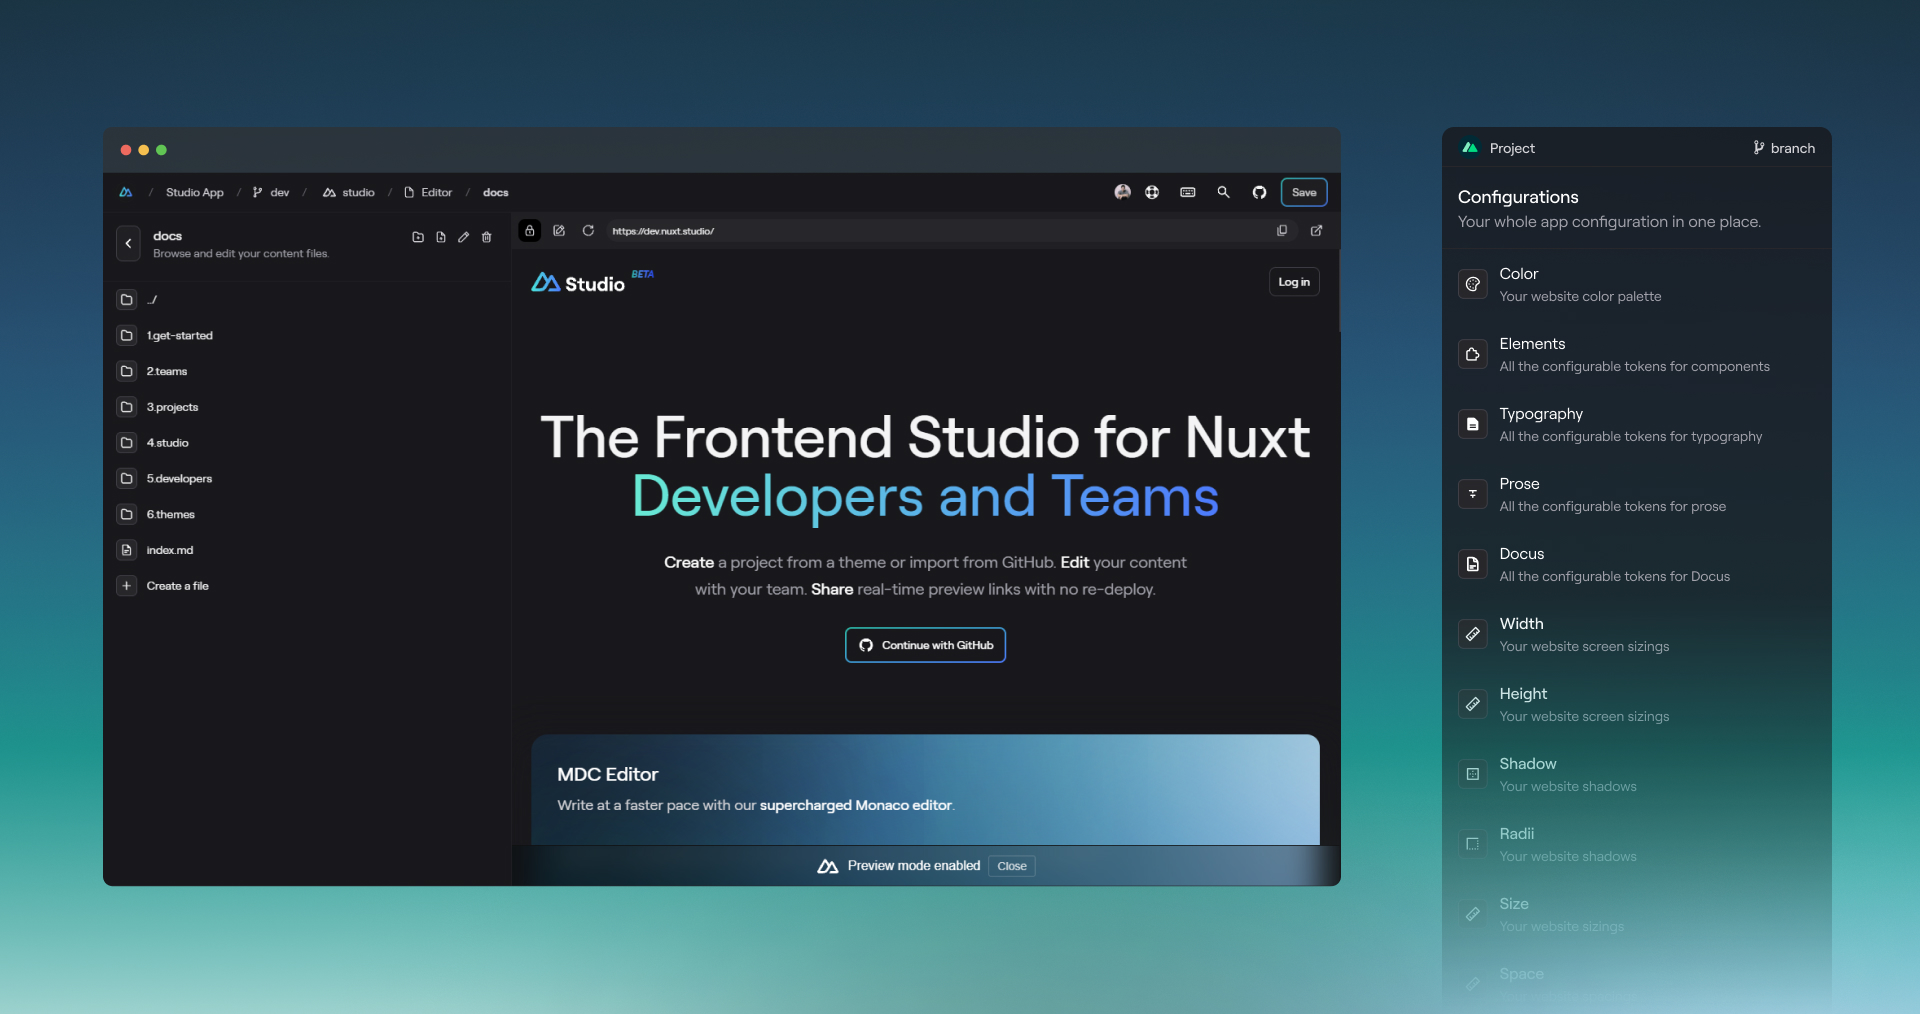Go to the Editor breadcrumb
Screen dimensions: 1920x1014
(428, 192)
